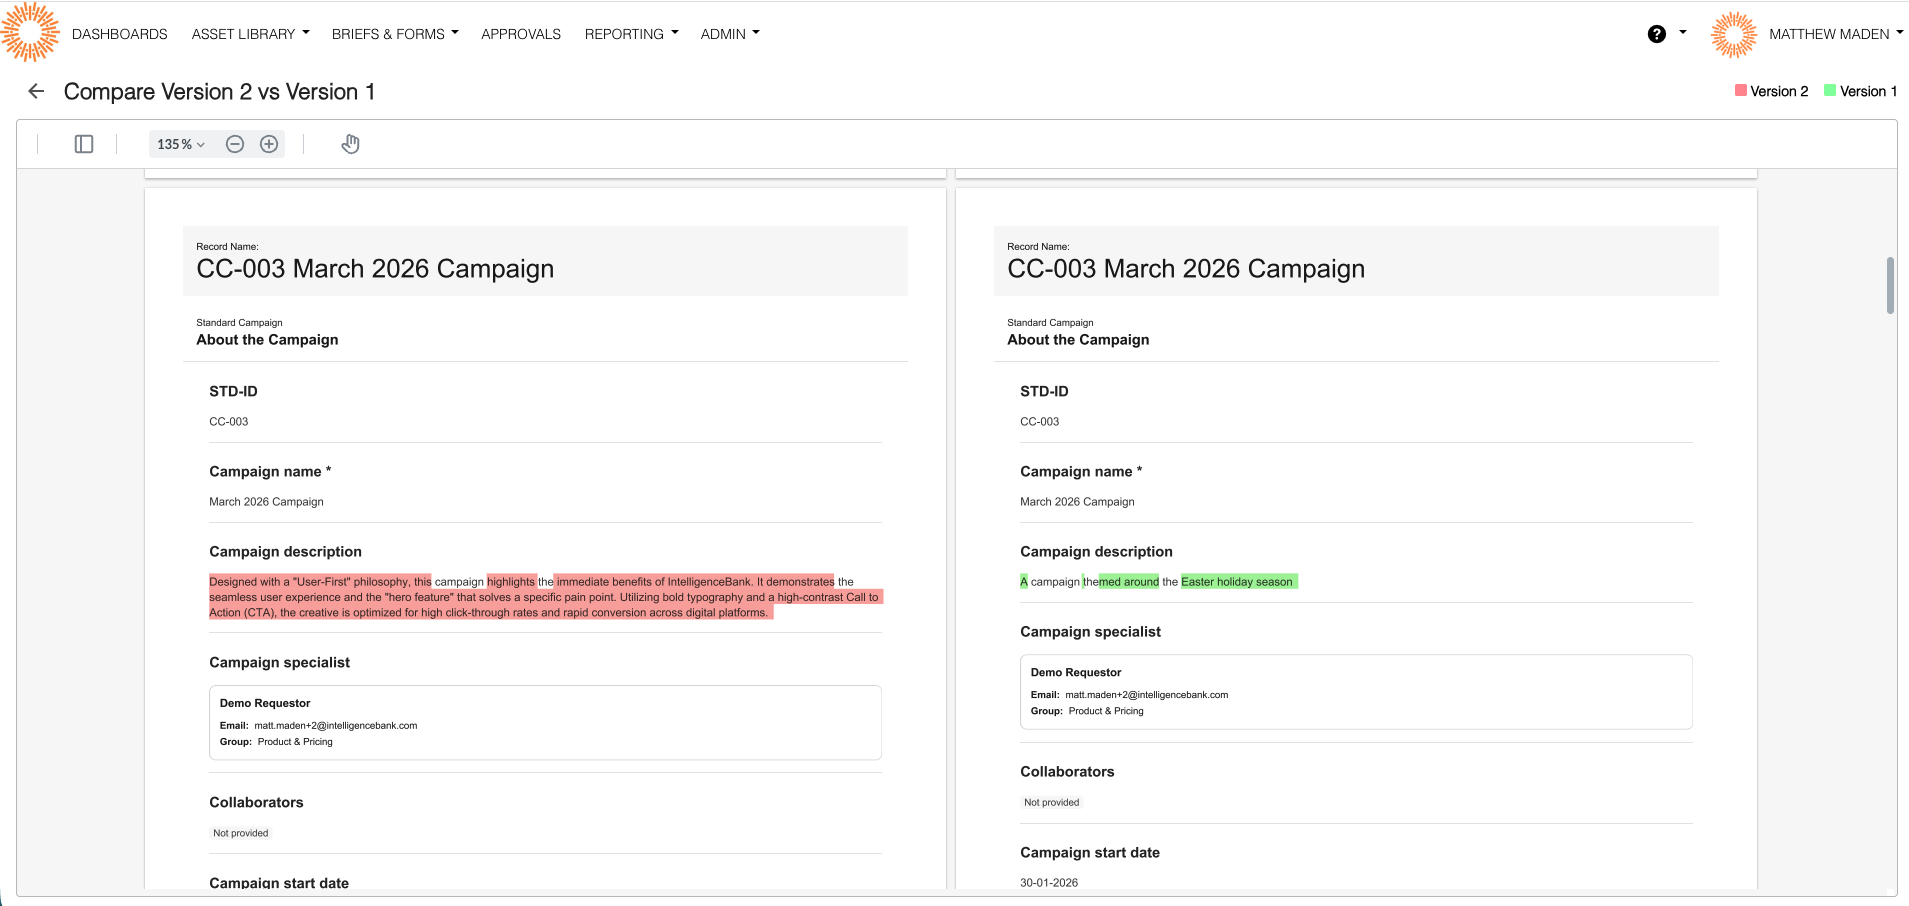Click the red Version 2 legend swatch
This screenshot has width=1909, height=906.
click(x=1741, y=90)
